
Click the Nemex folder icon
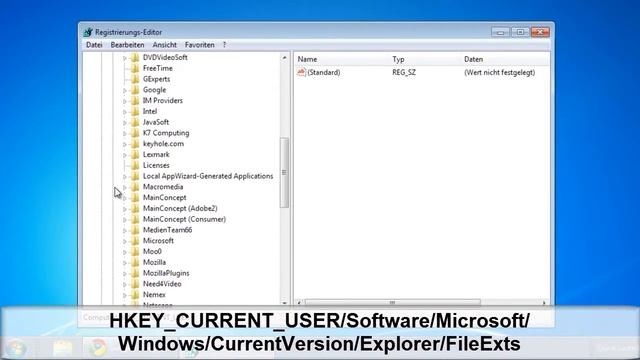click(x=135, y=295)
